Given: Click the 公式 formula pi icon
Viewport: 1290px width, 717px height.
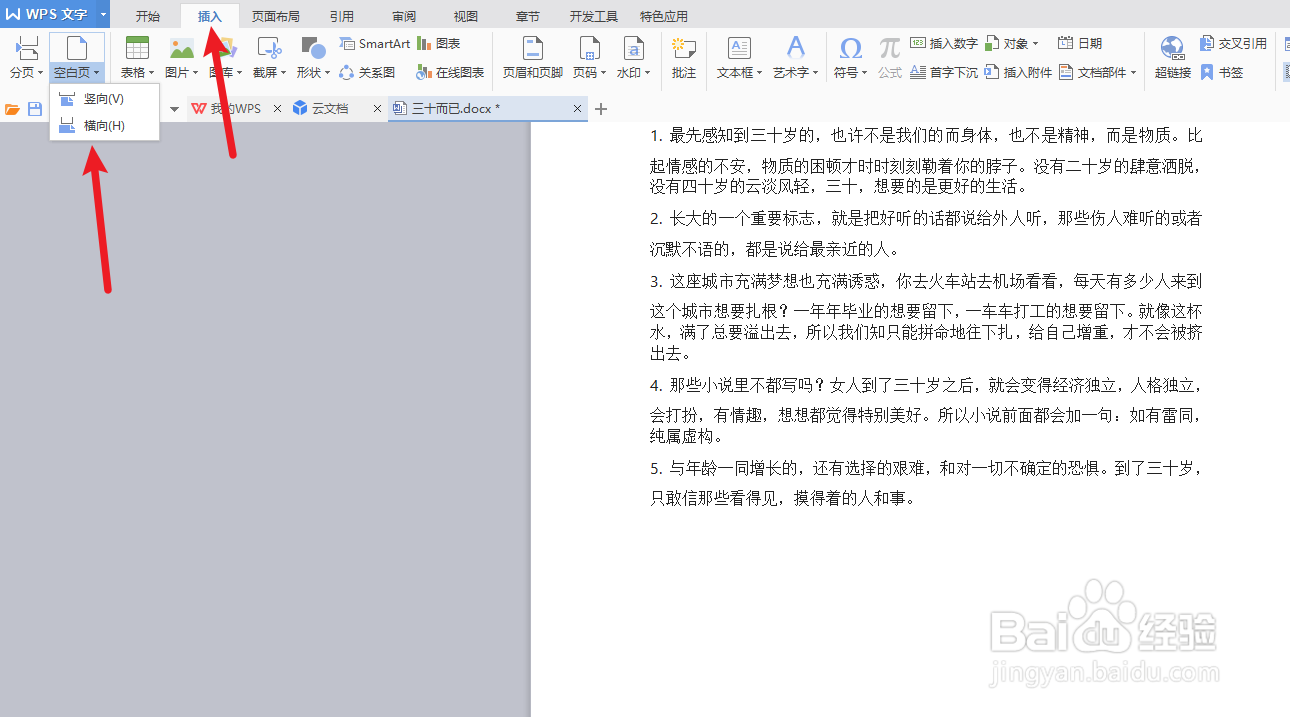Looking at the screenshot, I should pos(890,47).
